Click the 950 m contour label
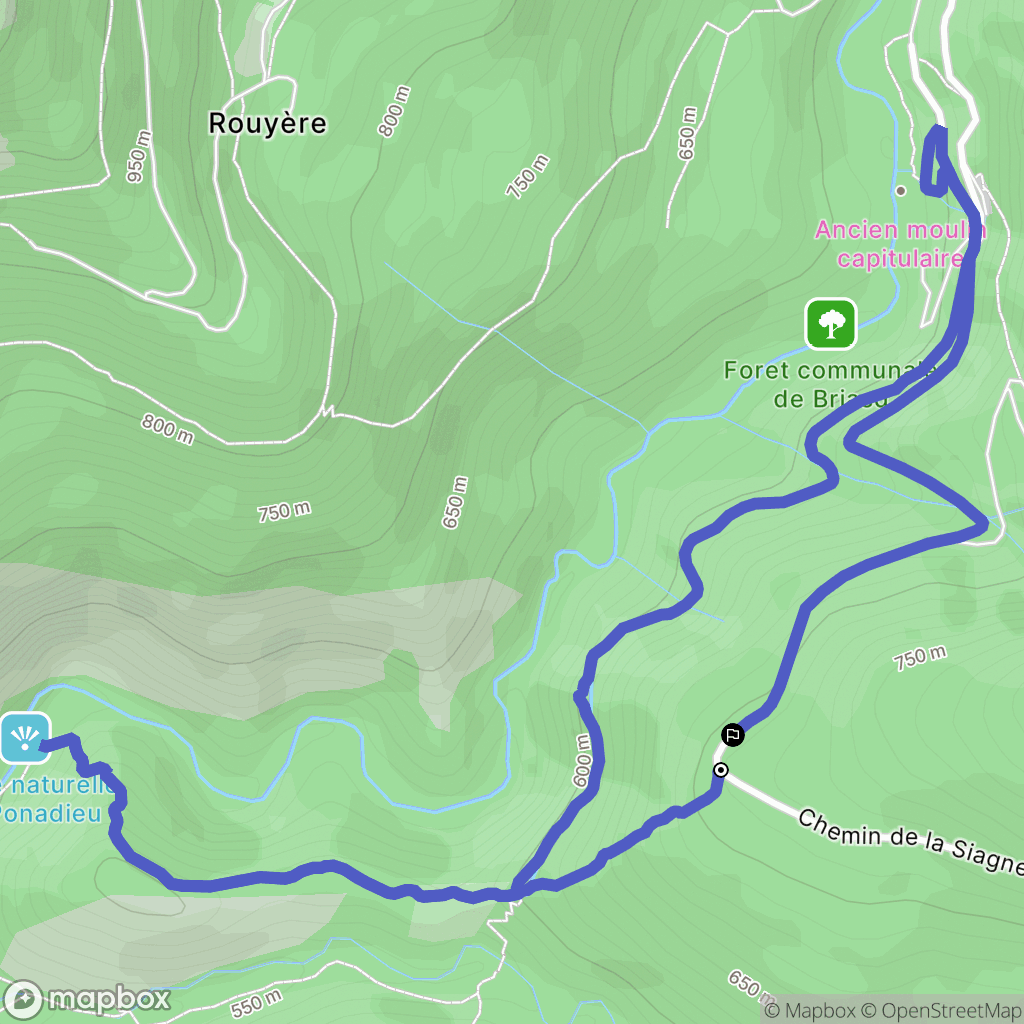 [x=139, y=157]
